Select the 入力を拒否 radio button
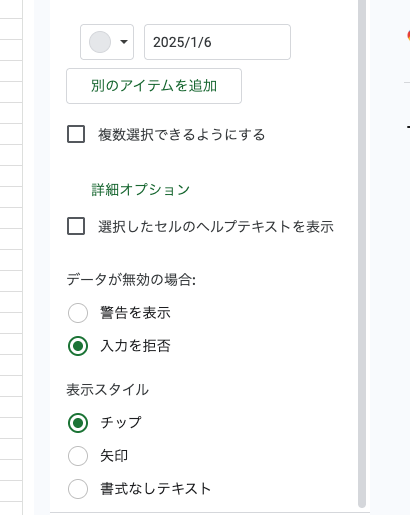This screenshot has height=515, width=410. [x=78, y=346]
